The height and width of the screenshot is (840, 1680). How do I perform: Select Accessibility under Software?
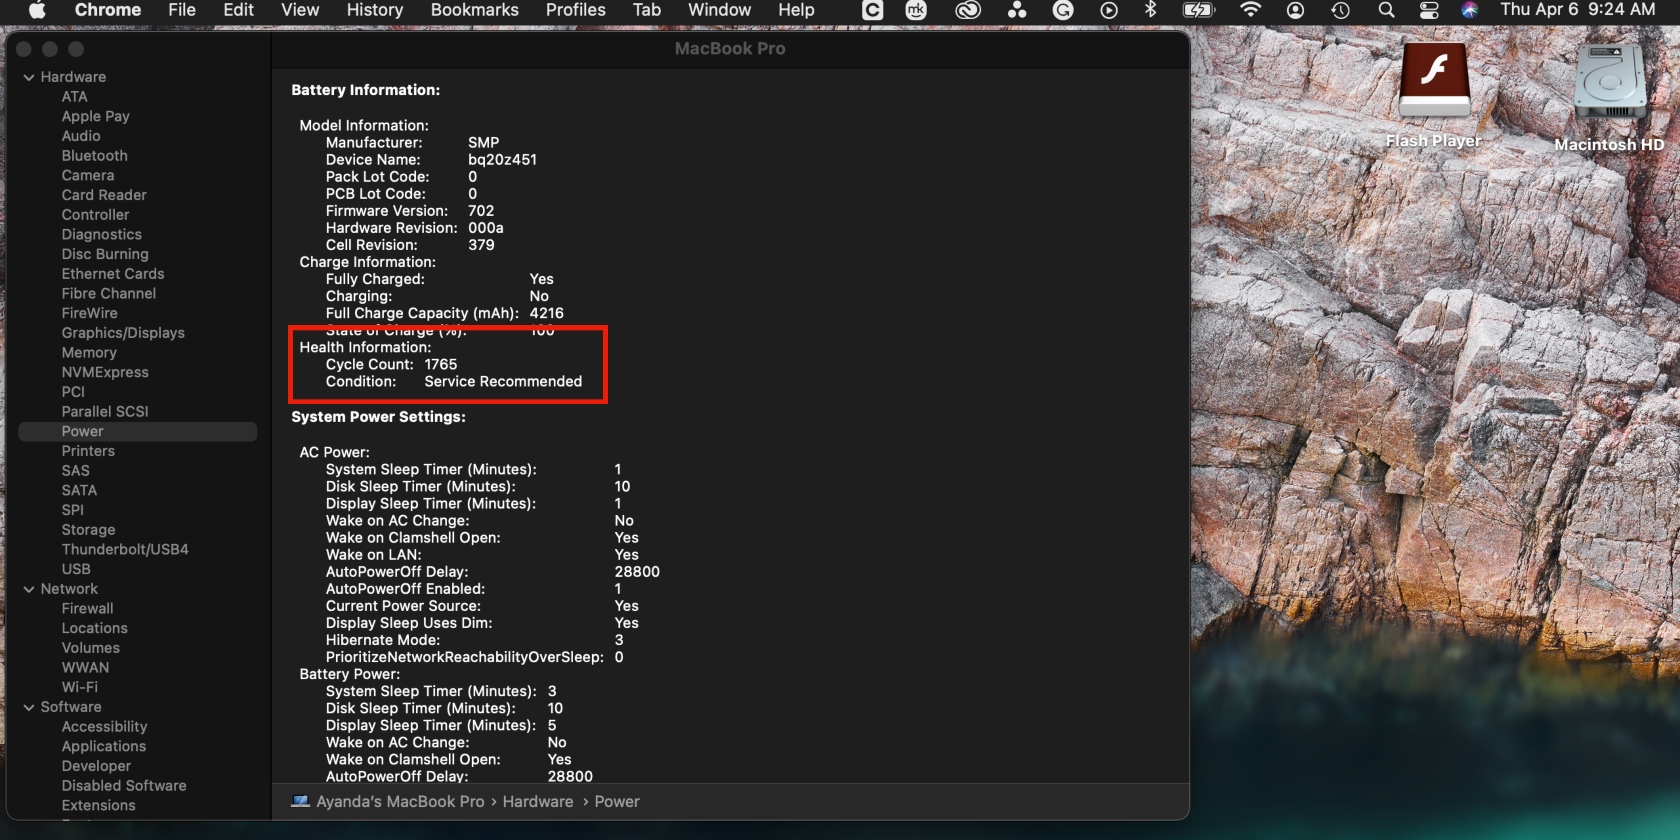[x=104, y=727]
